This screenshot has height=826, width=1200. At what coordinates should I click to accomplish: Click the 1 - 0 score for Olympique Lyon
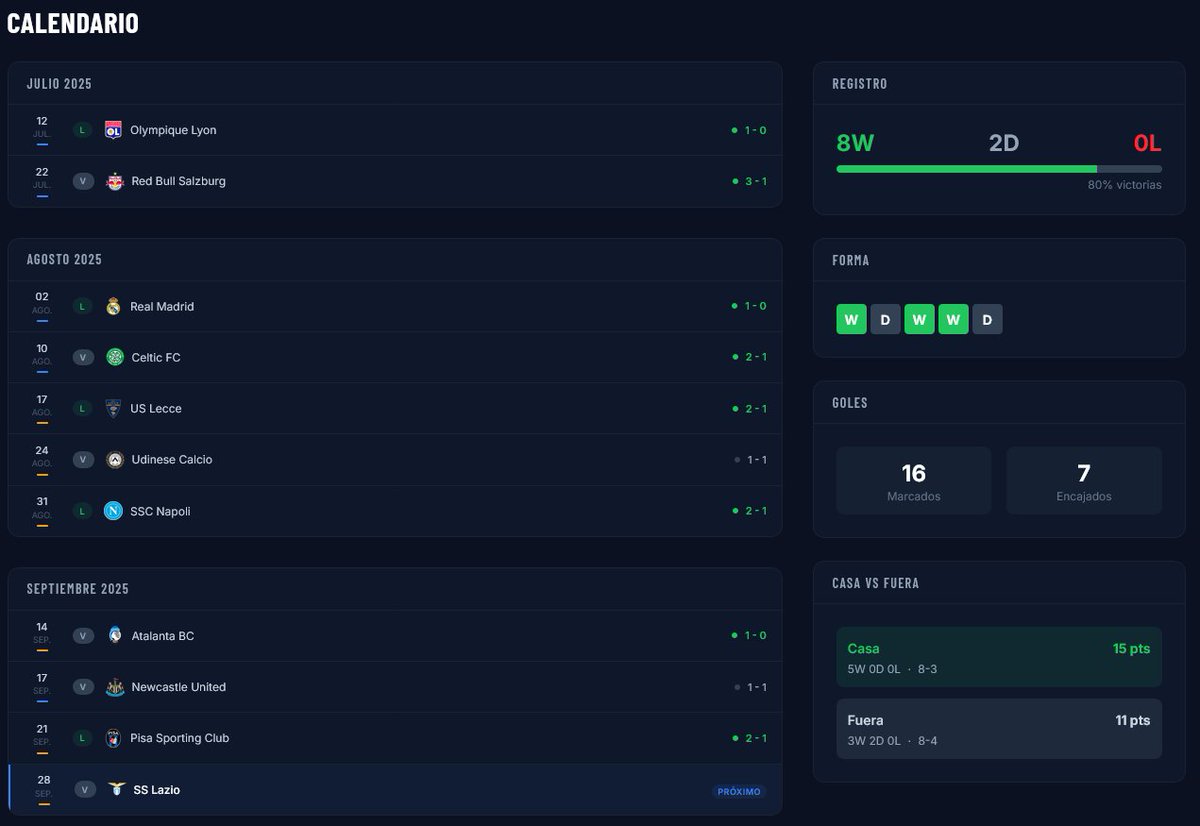pos(755,130)
